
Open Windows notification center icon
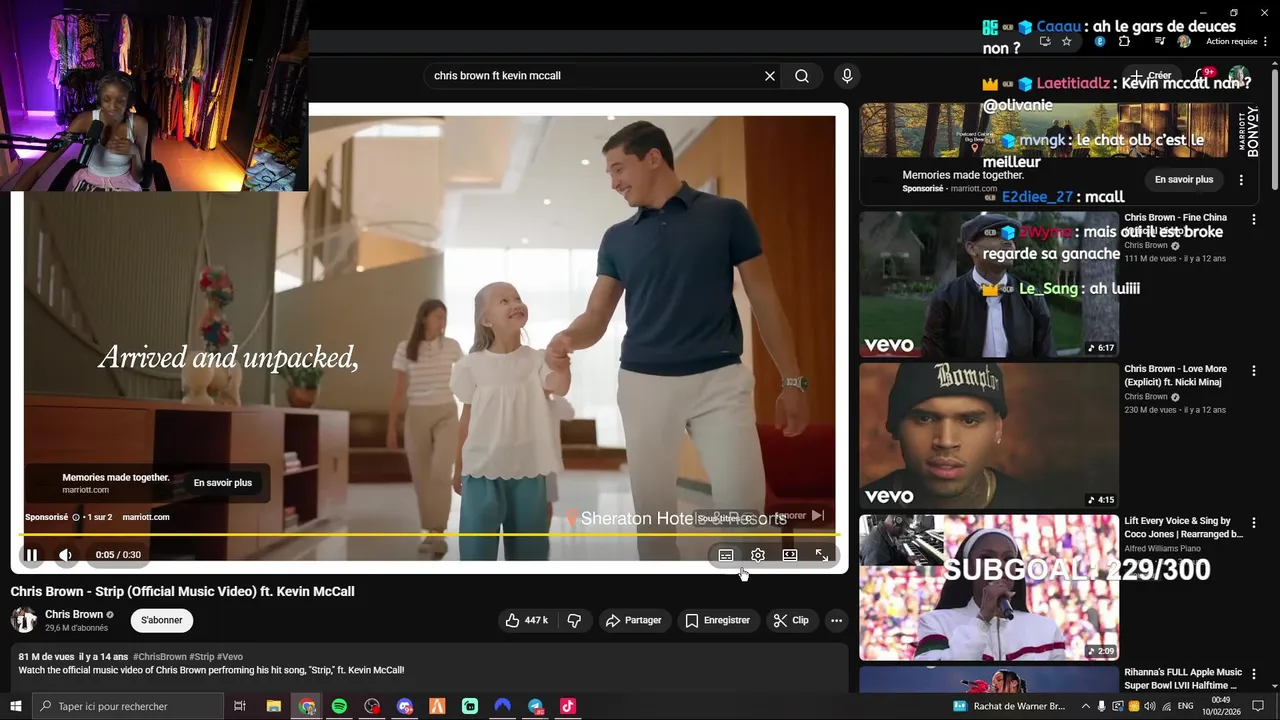1258,706
